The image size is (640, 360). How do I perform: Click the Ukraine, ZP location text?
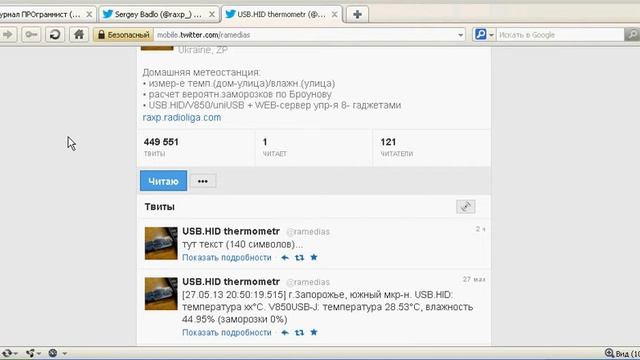pyautogui.click(x=203, y=50)
